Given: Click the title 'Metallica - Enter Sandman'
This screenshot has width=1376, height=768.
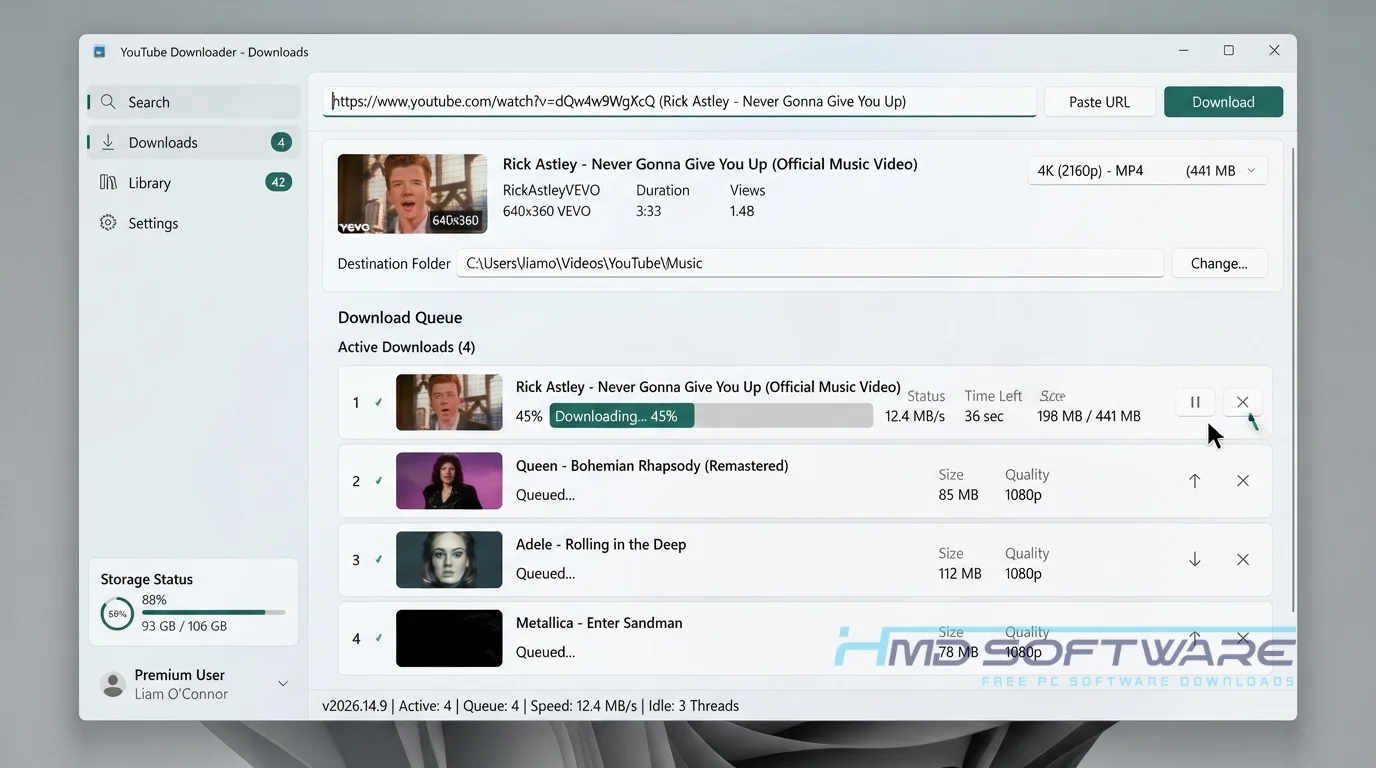Looking at the screenshot, I should [x=599, y=623].
